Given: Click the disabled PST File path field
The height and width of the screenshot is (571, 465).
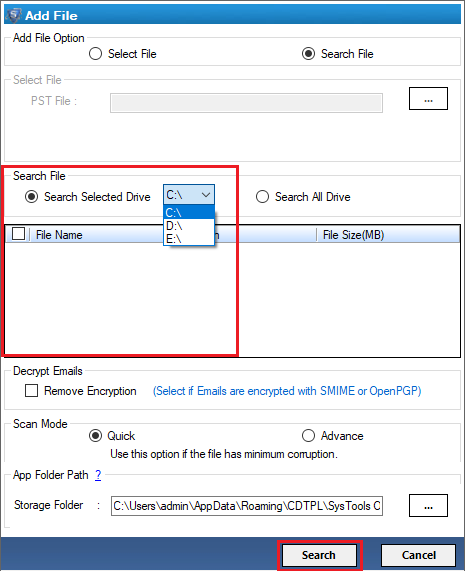Looking at the screenshot, I should [246, 103].
